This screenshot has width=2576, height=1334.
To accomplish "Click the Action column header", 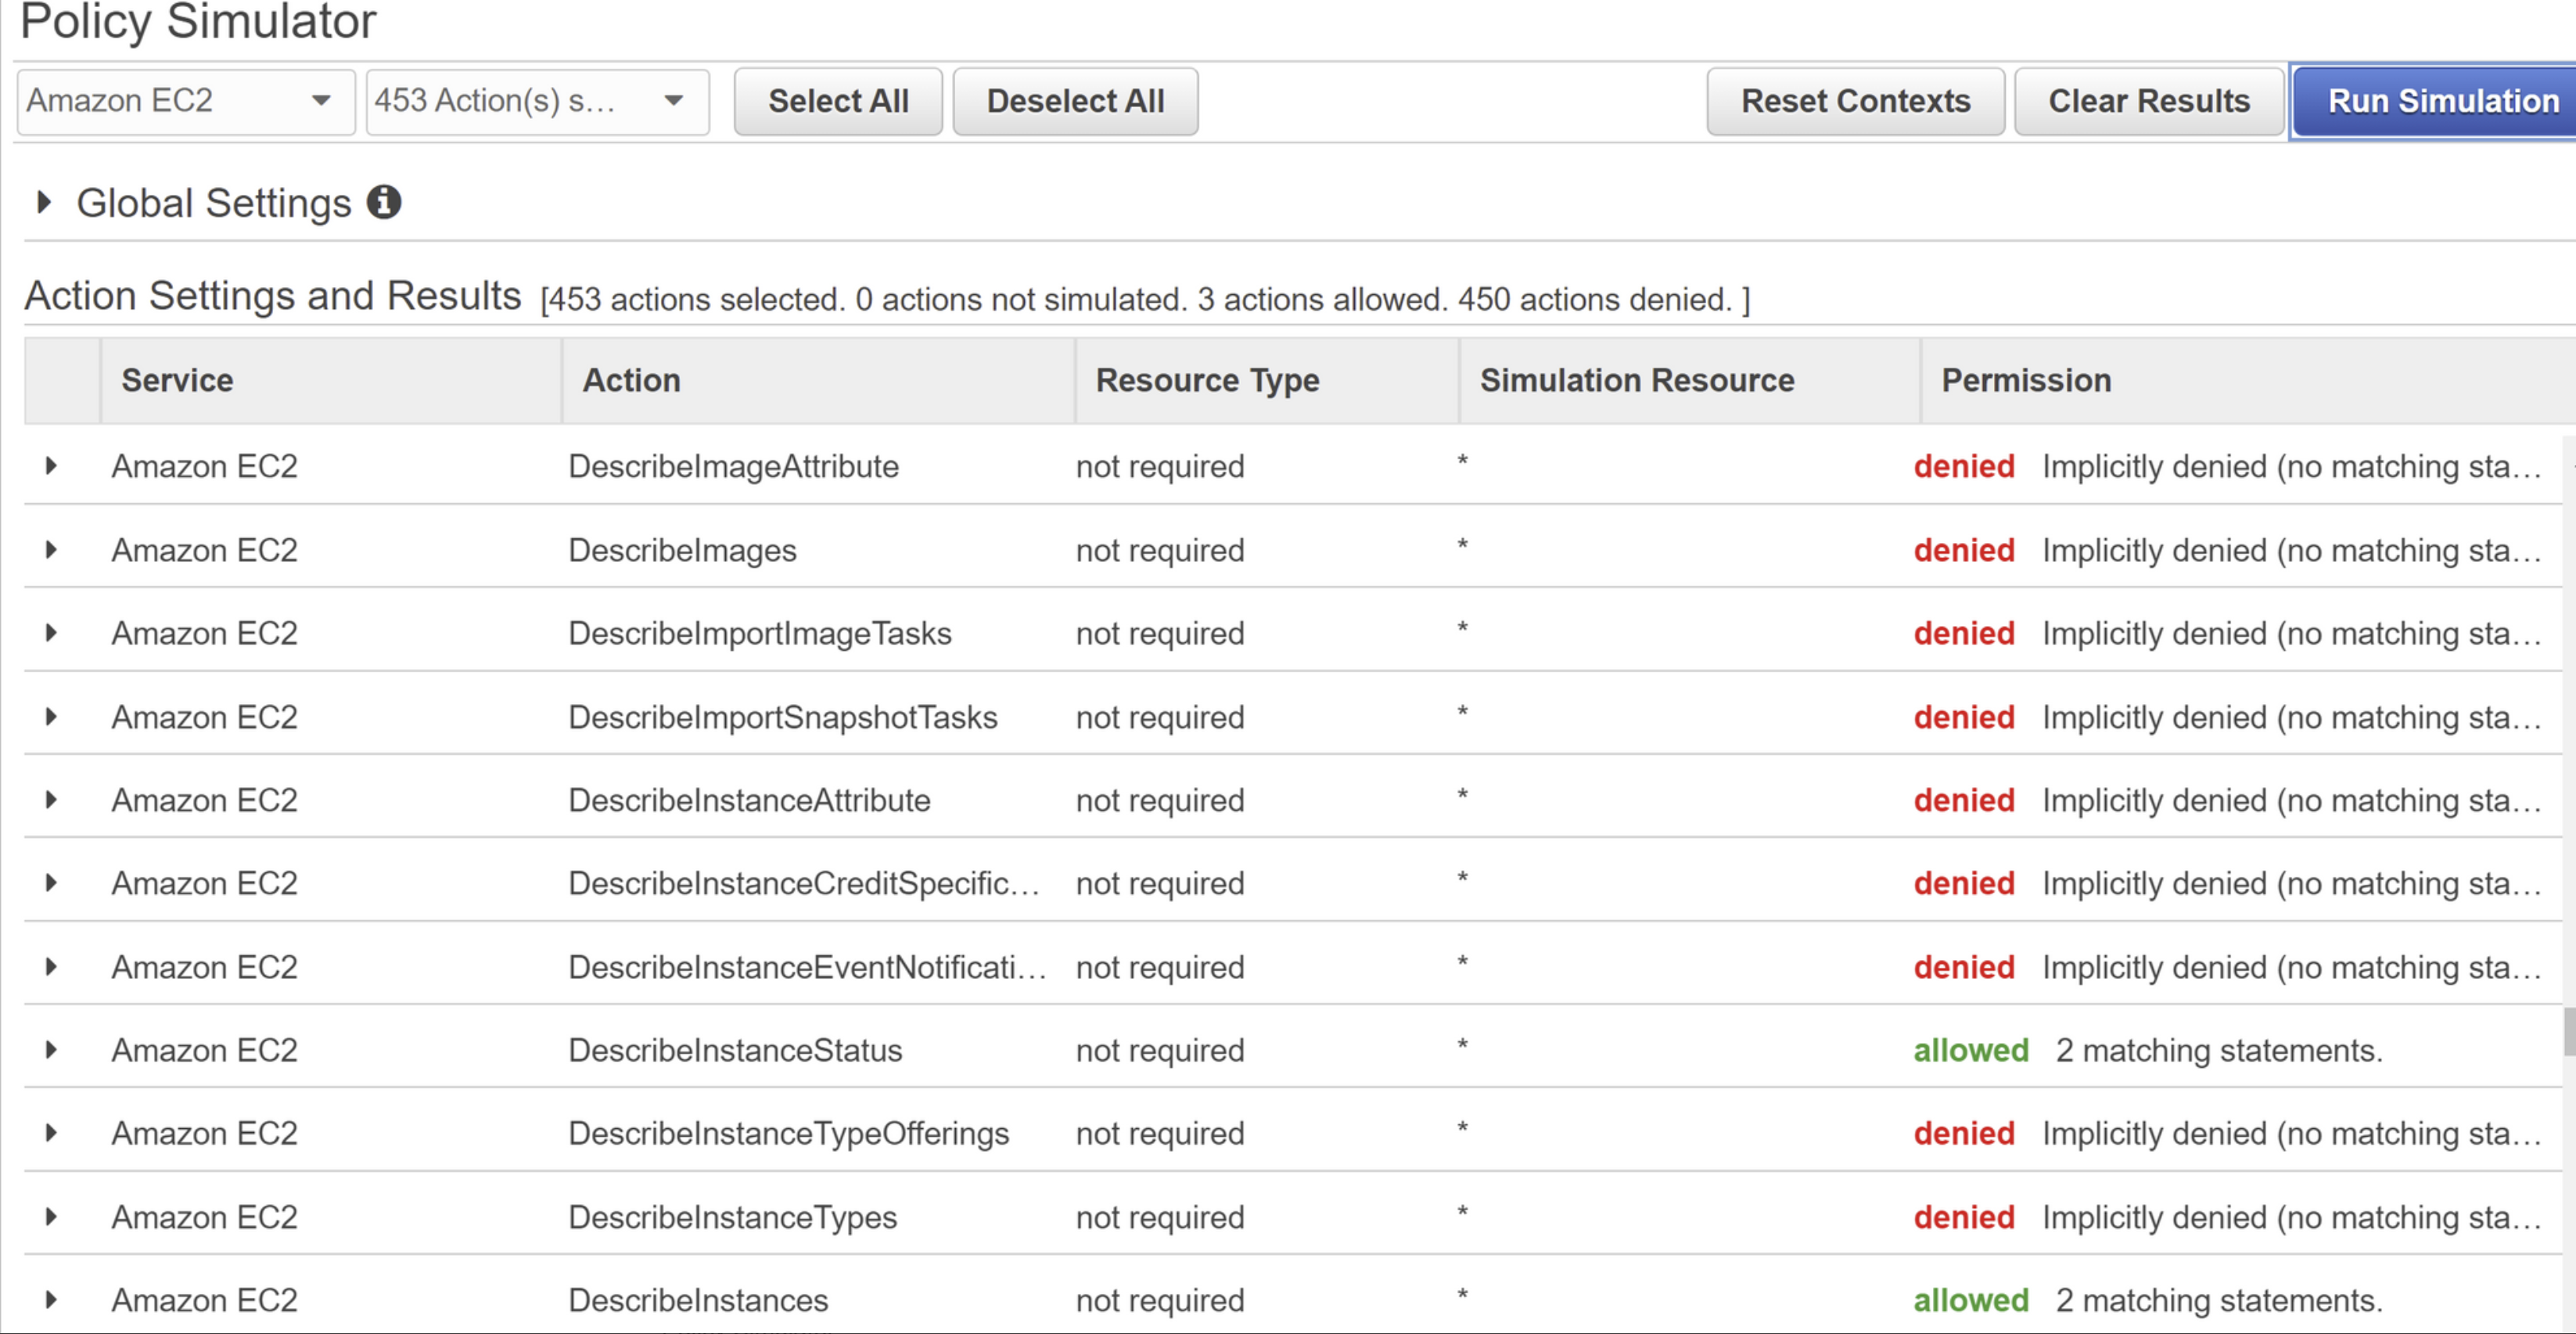I will click(631, 380).
